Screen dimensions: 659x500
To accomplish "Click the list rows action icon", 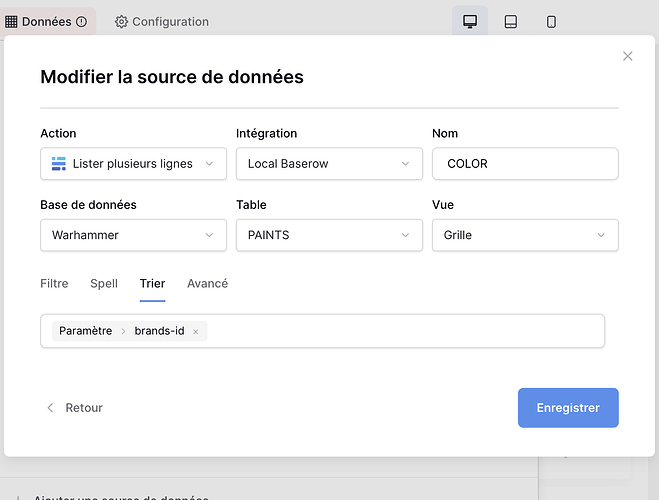I will (59, 164).
